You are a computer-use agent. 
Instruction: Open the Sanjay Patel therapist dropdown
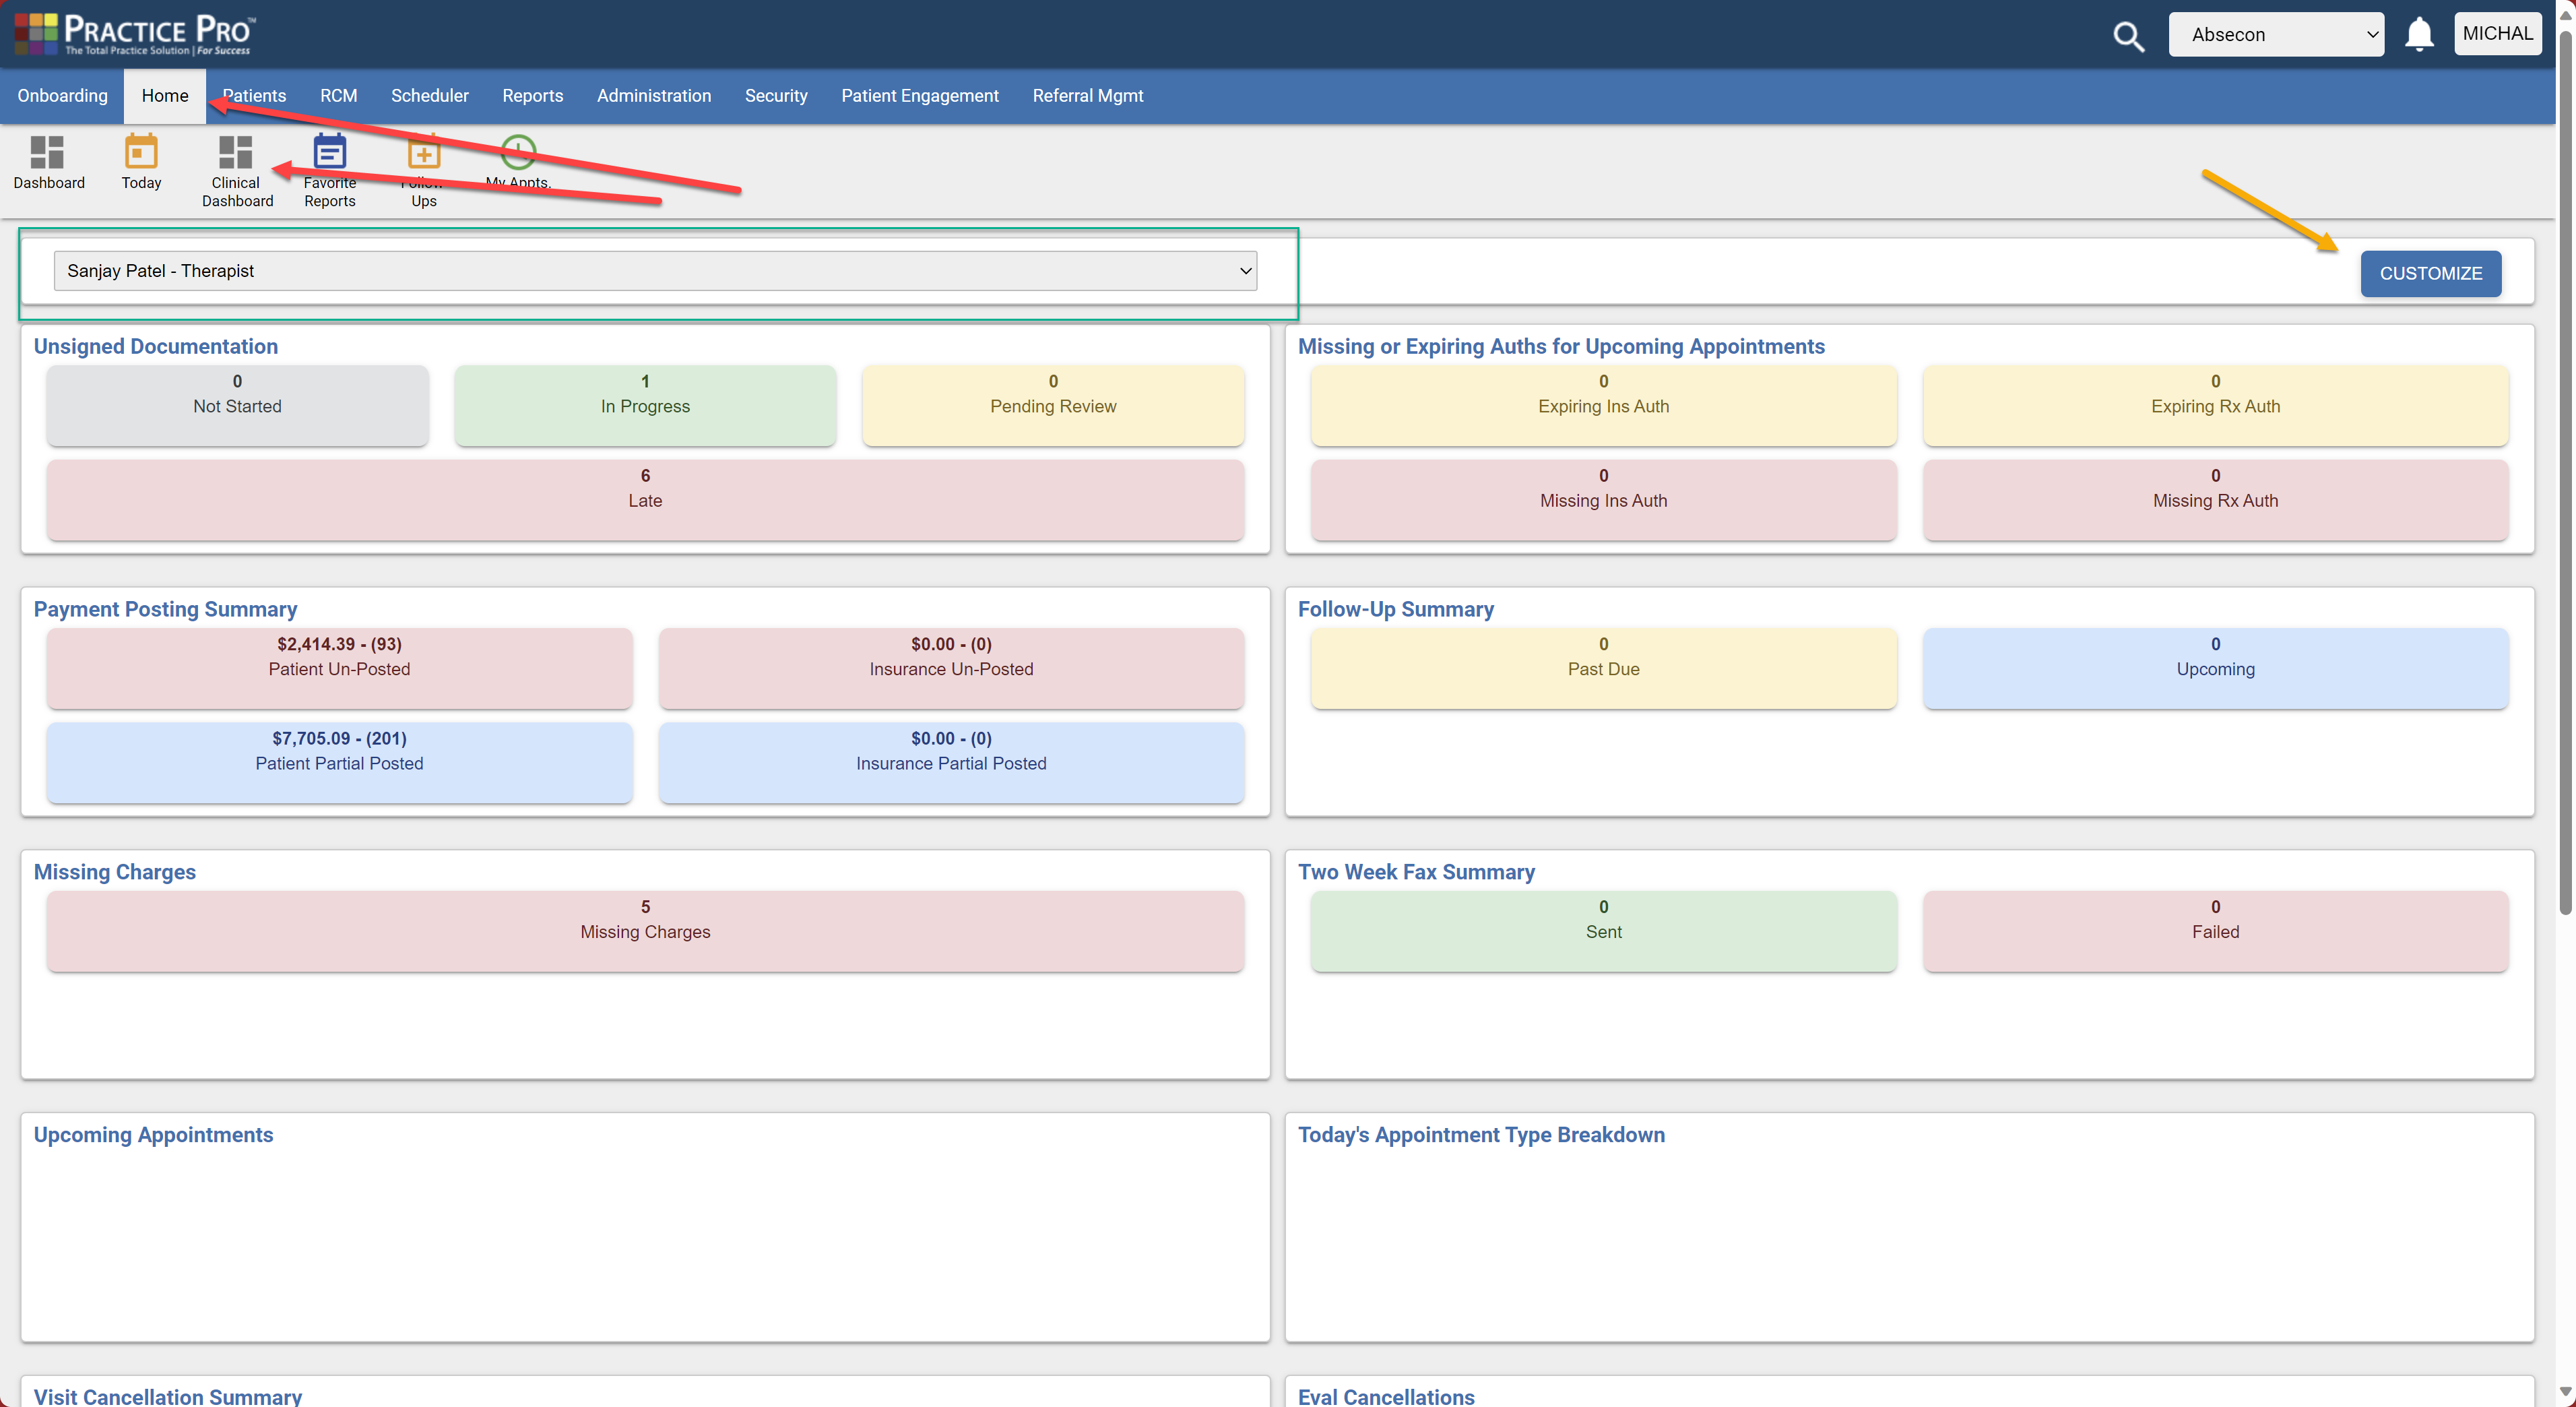pos(655,270)
